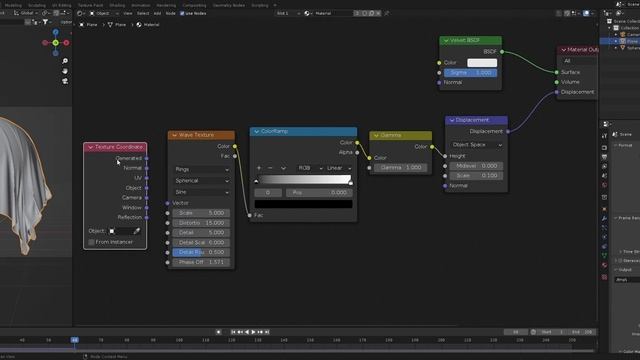This screenshot has width=640, height=360.
Task: Toggle the Stereoscopy checkbox in Properties
Action: click(x=621, y=260)
